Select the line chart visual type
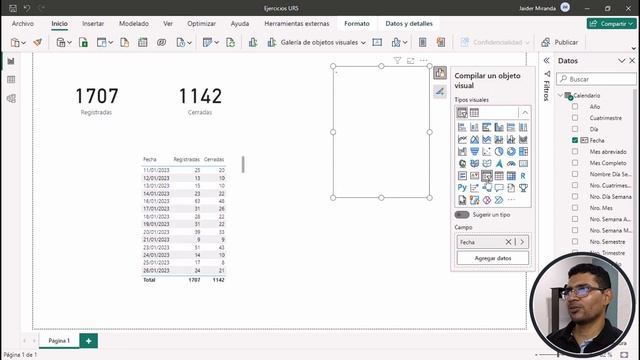The image size is (640, 360). coord(462,140)
